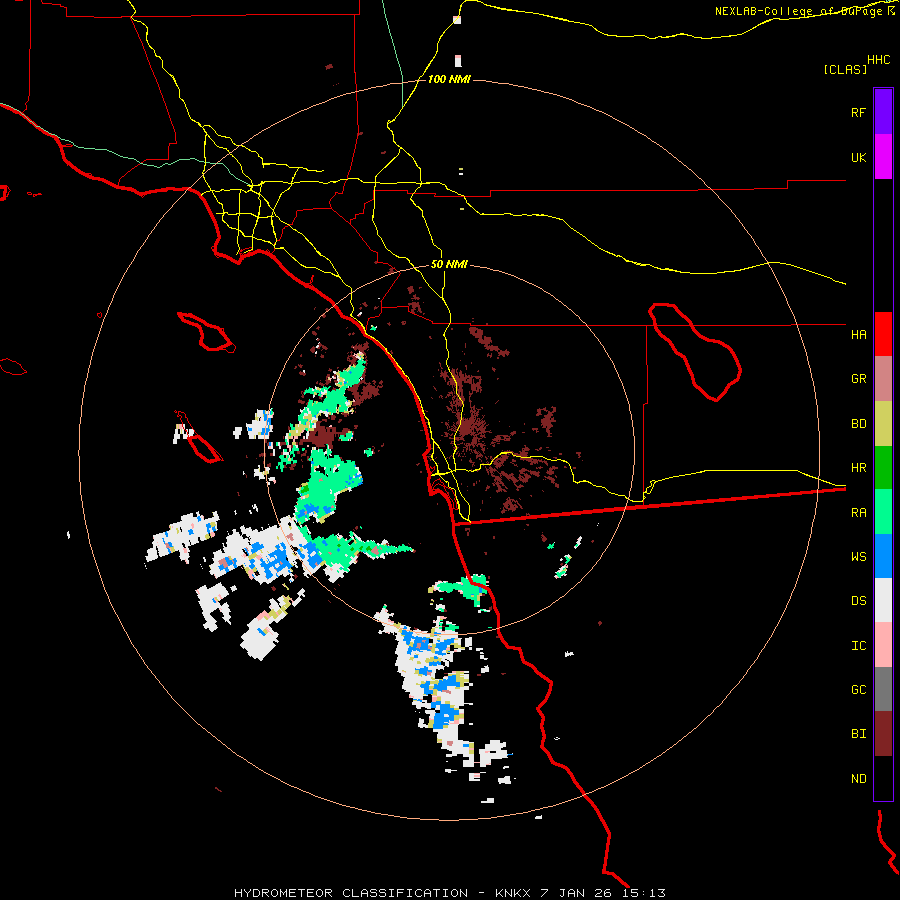Click the GR legend label

coord(858,379)
